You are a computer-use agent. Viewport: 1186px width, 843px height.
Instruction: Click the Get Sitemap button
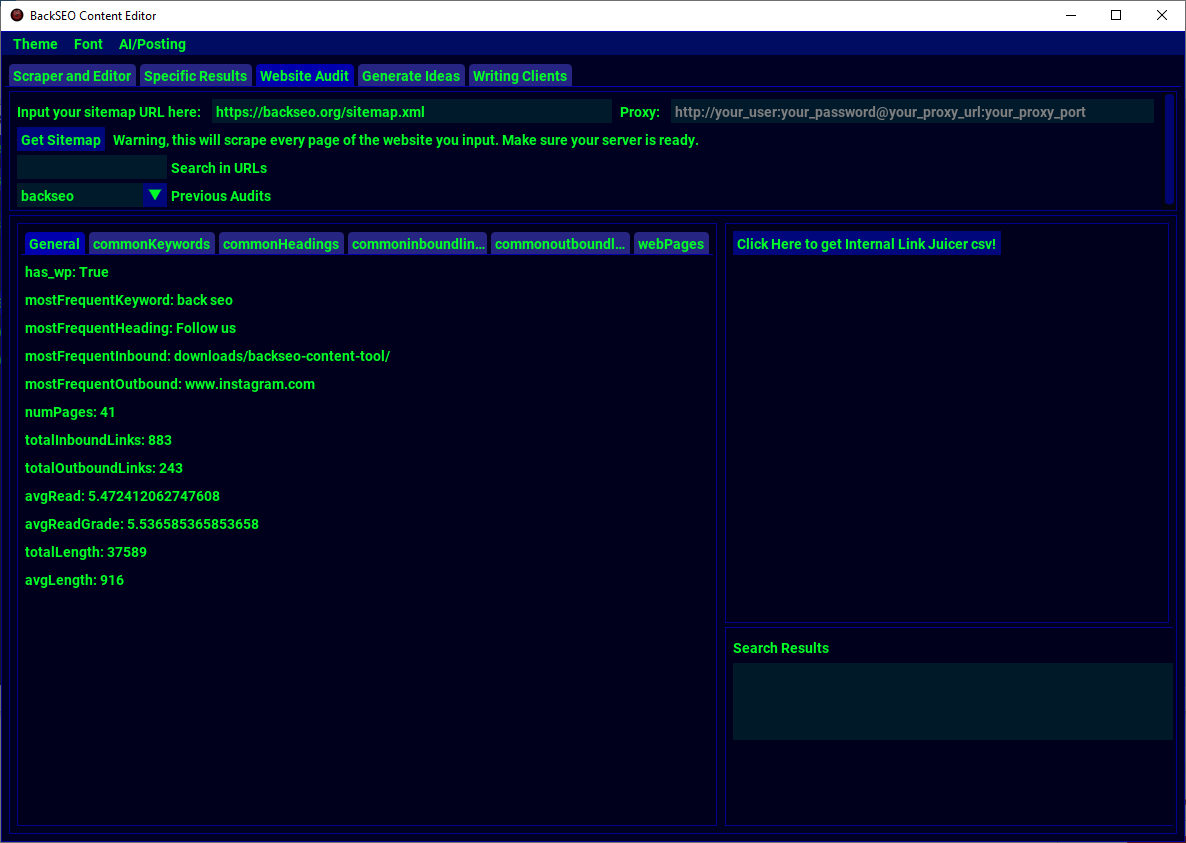pos(61,140)
